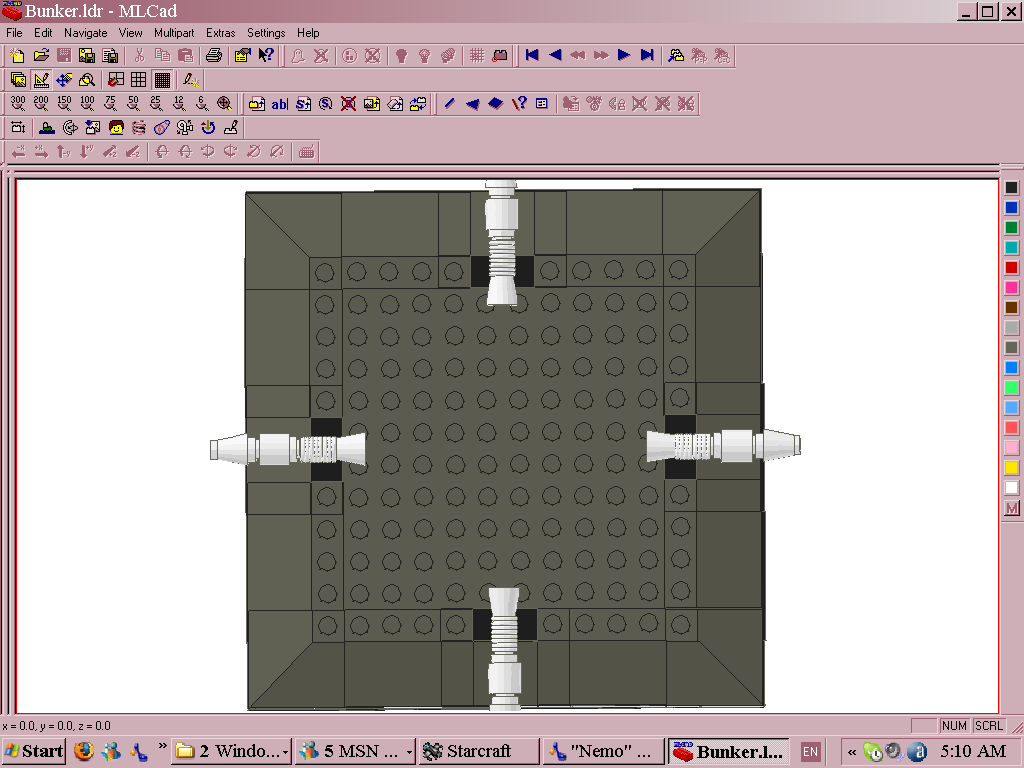This screenshot has height=768, width=1024.
Task: Expand the '2 Windo...' taskbar group arrow
Action: tap(285, 752)
